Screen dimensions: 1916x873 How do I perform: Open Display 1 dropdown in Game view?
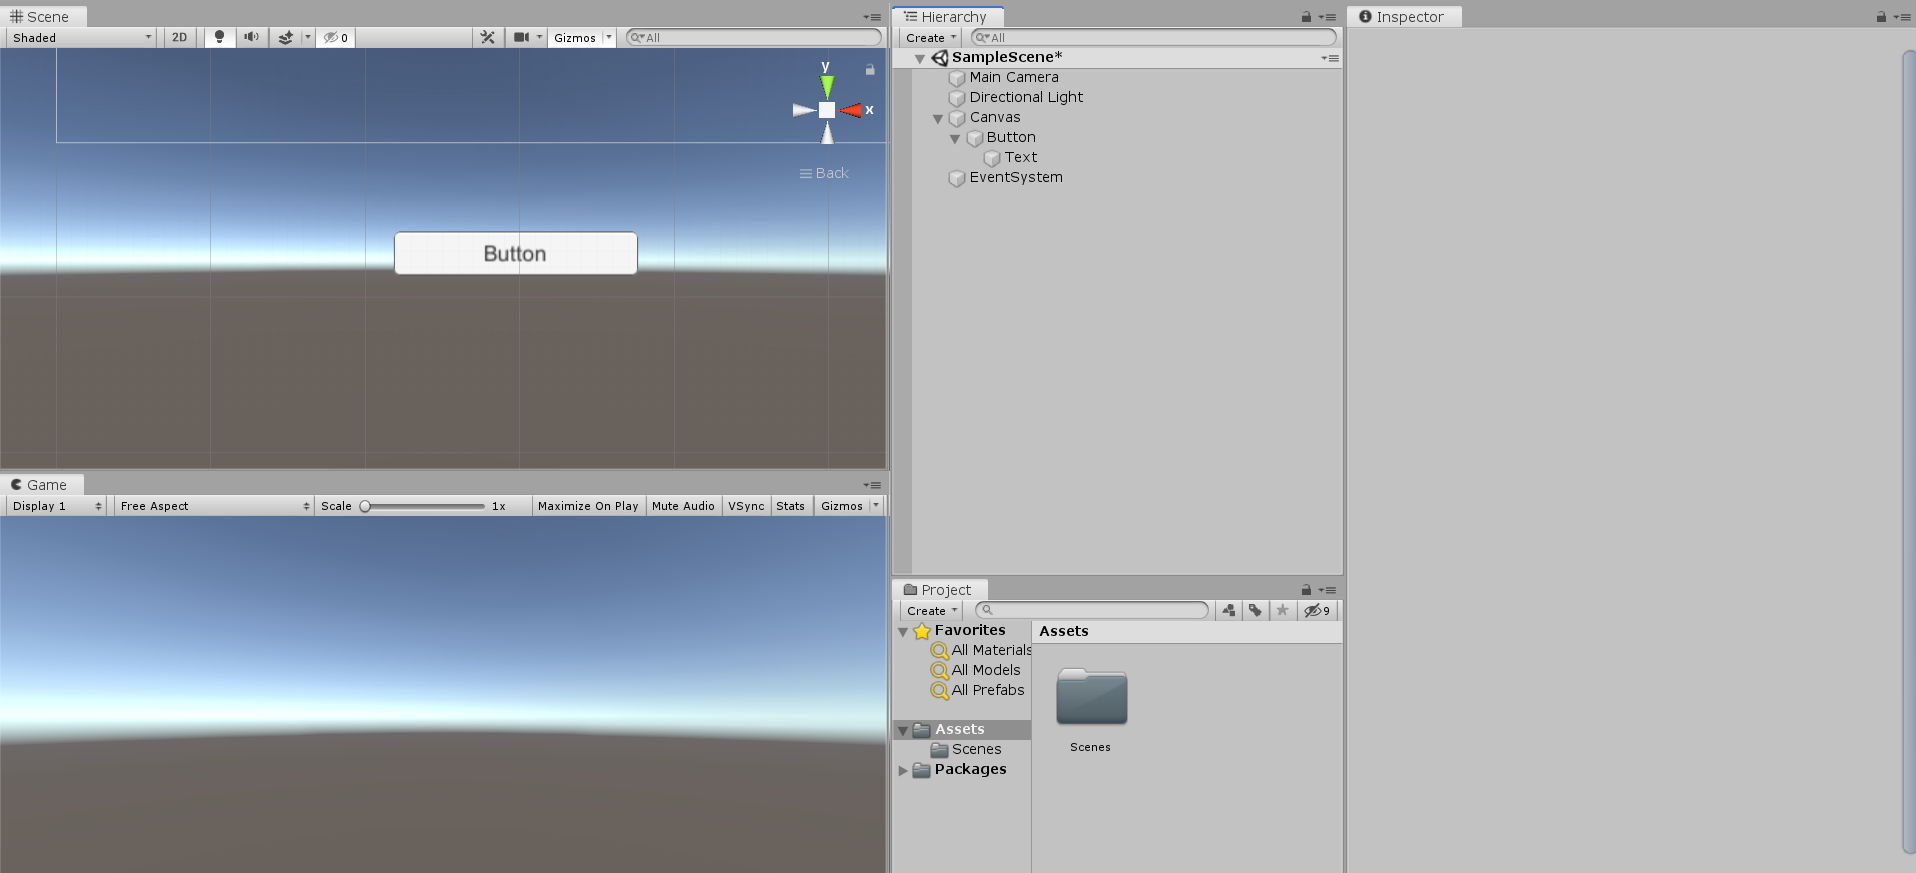point(57,506)
